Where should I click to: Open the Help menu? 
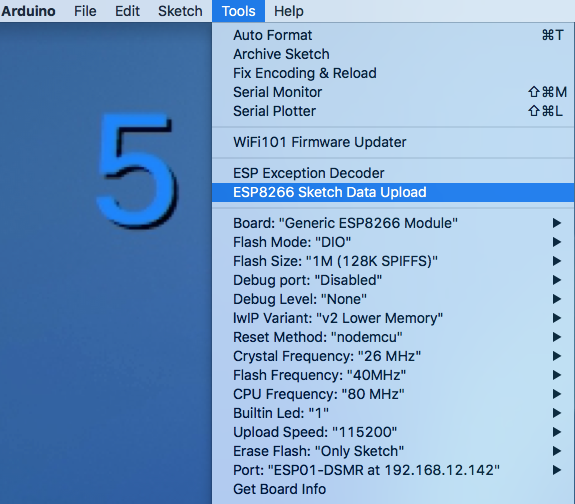[x=289, y=11]
